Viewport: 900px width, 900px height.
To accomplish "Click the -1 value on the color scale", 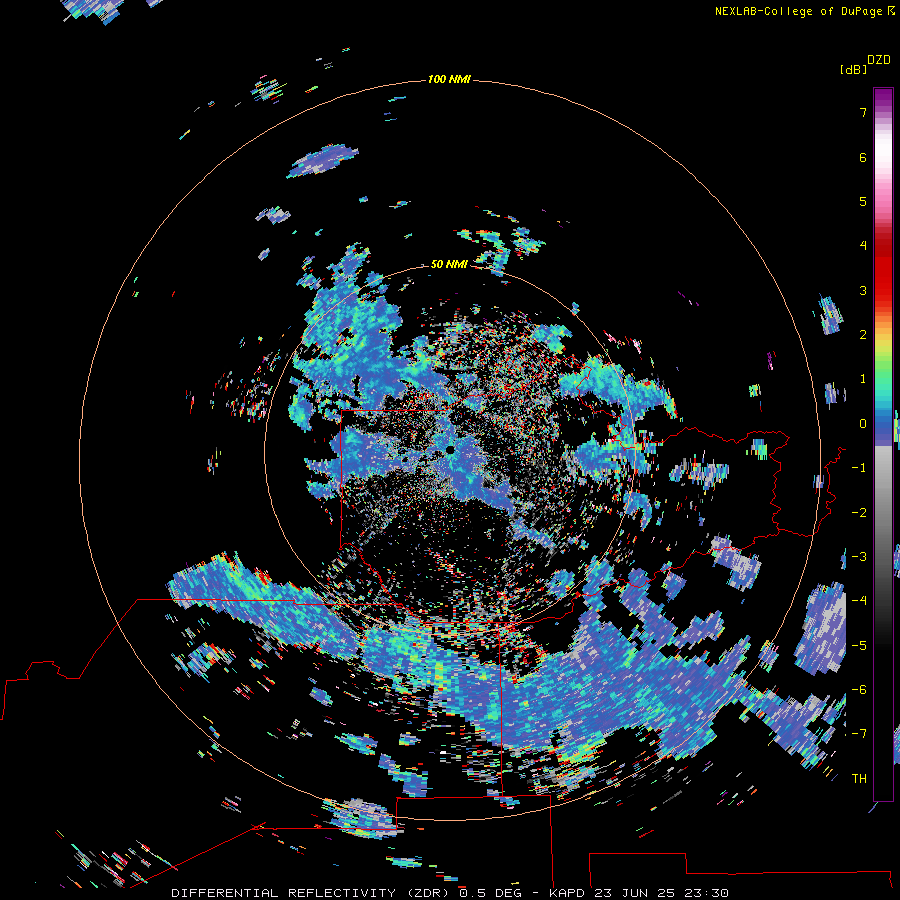I will (859, 468).
